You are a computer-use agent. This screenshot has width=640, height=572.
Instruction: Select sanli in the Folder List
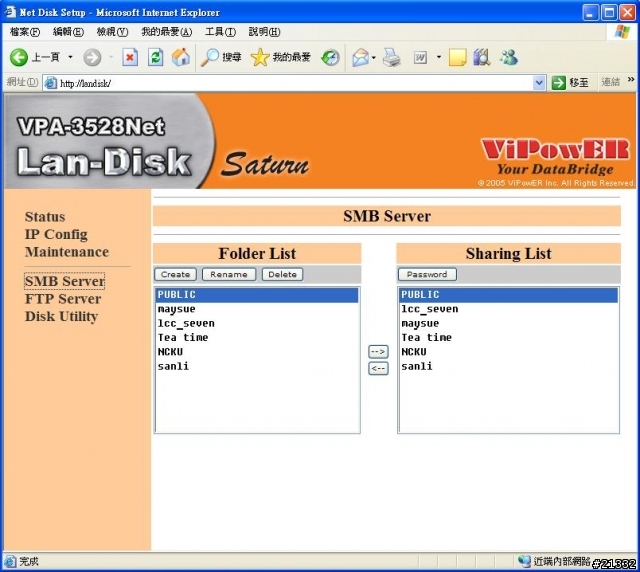256,366
